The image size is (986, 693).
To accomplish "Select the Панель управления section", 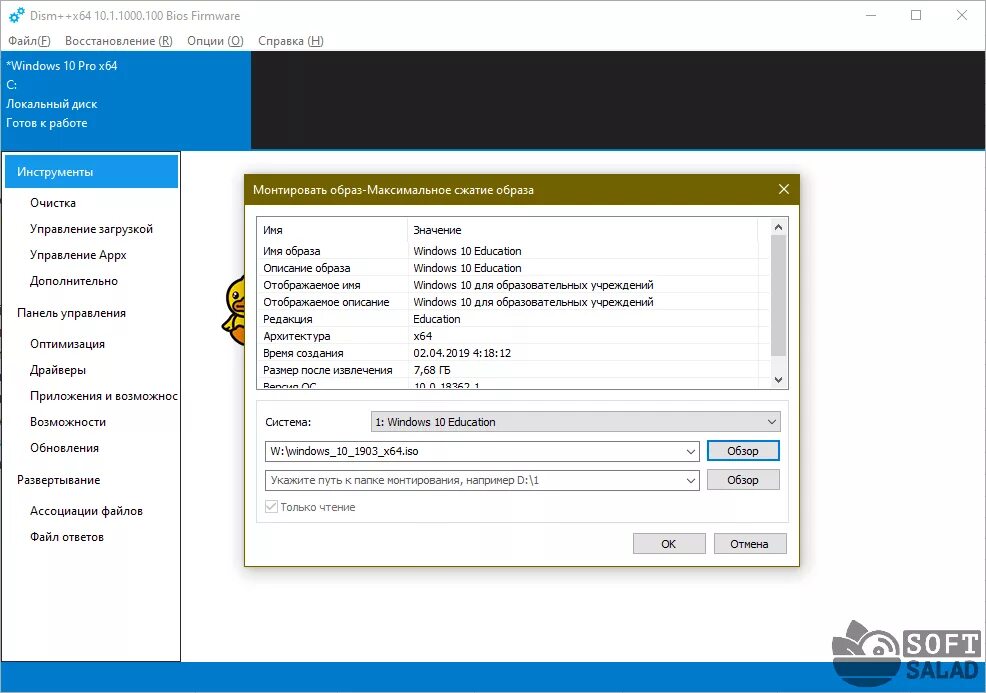I will point(71,313).
